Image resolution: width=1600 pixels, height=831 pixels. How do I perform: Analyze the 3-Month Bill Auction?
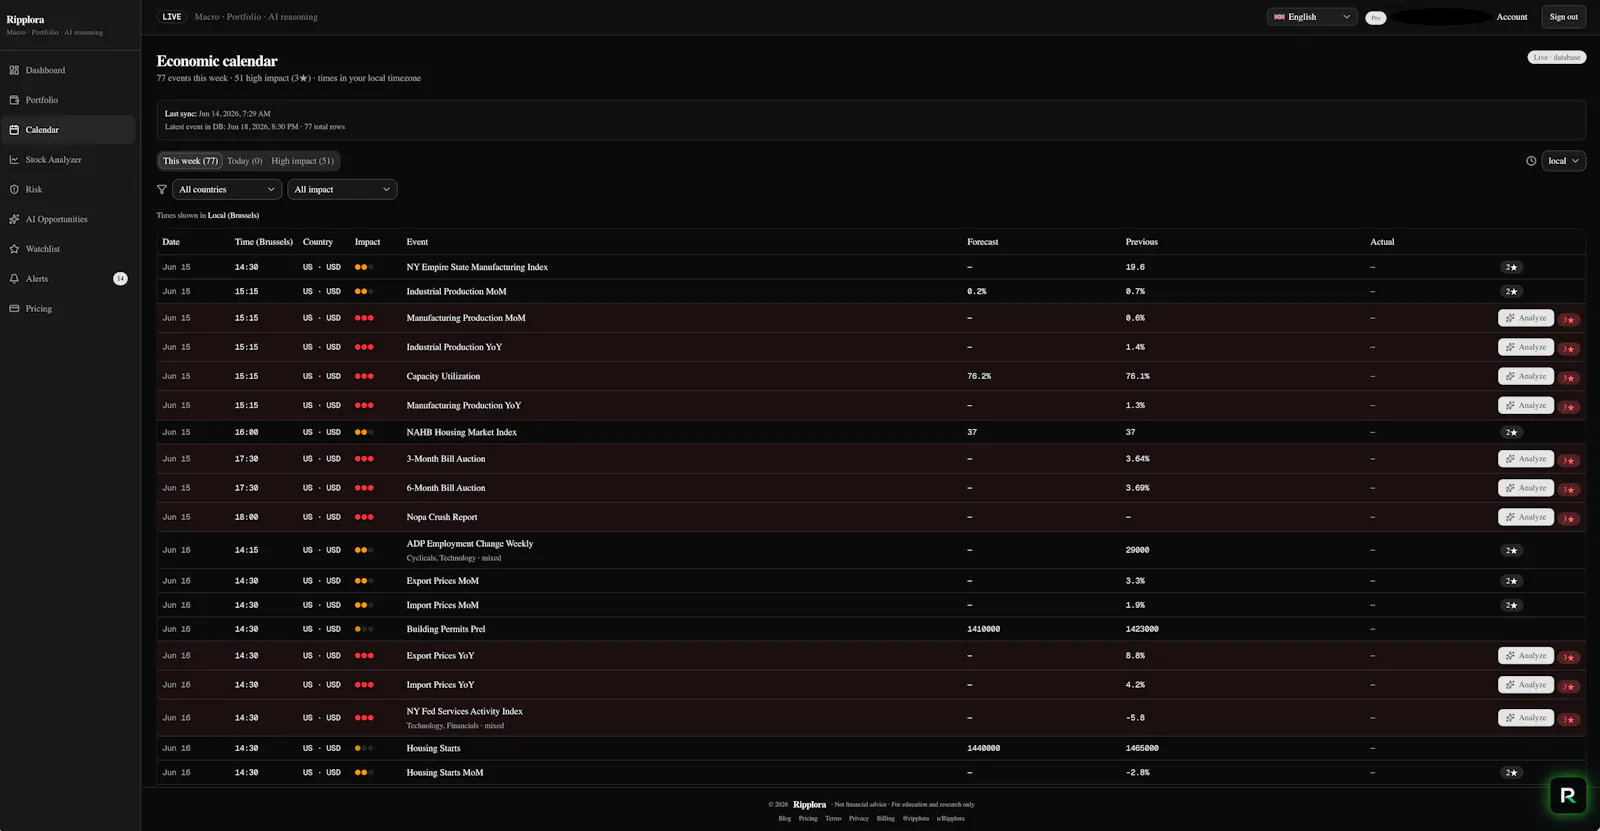(x=1526, y=459)
